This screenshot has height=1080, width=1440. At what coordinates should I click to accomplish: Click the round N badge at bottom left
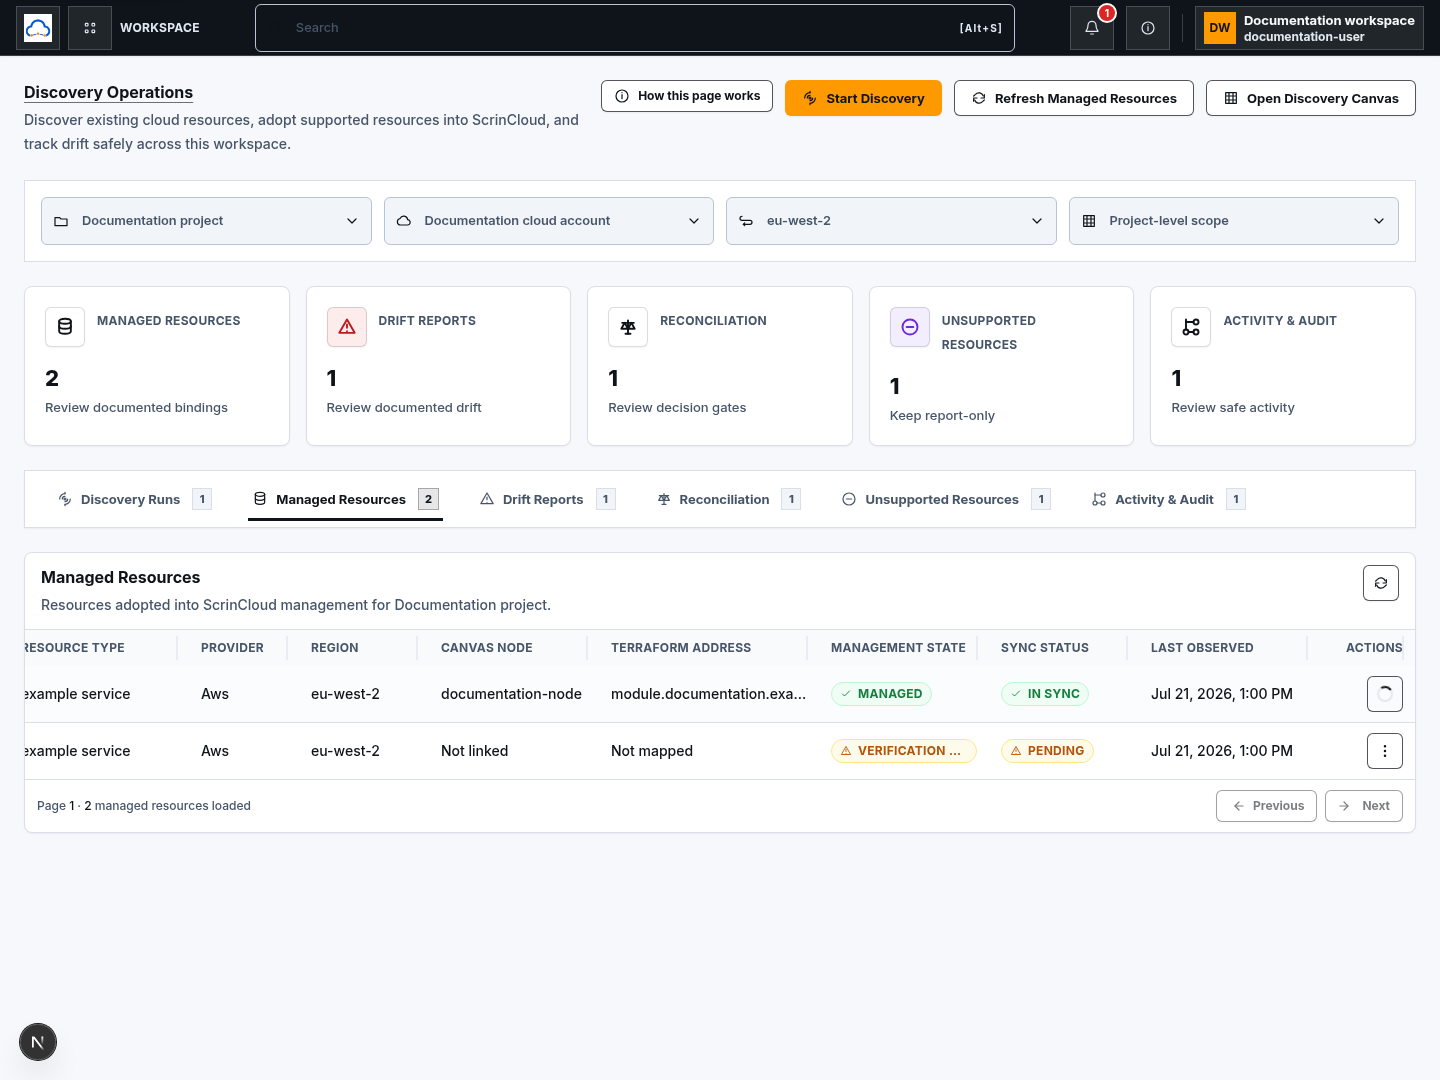click(x=38, y=1042)
